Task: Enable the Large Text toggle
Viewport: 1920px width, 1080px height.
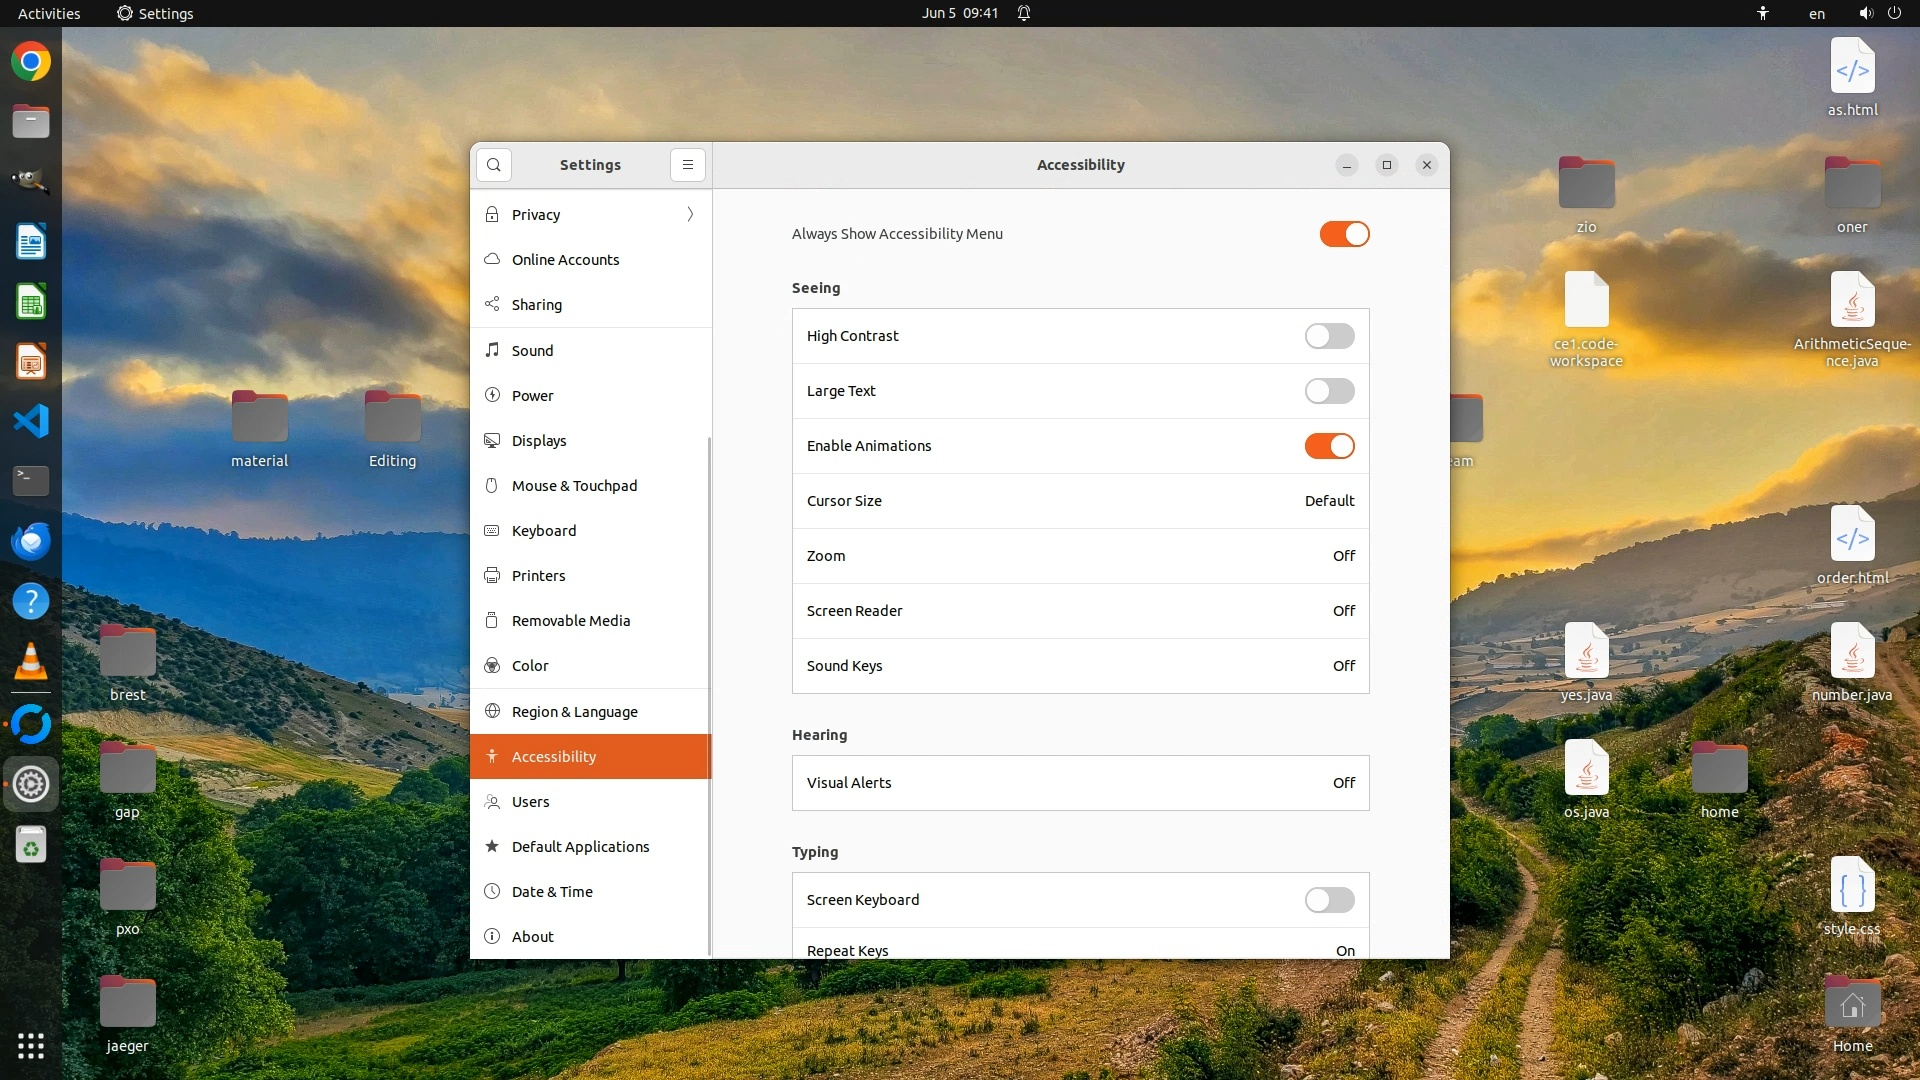Action: click(1329, 391)
